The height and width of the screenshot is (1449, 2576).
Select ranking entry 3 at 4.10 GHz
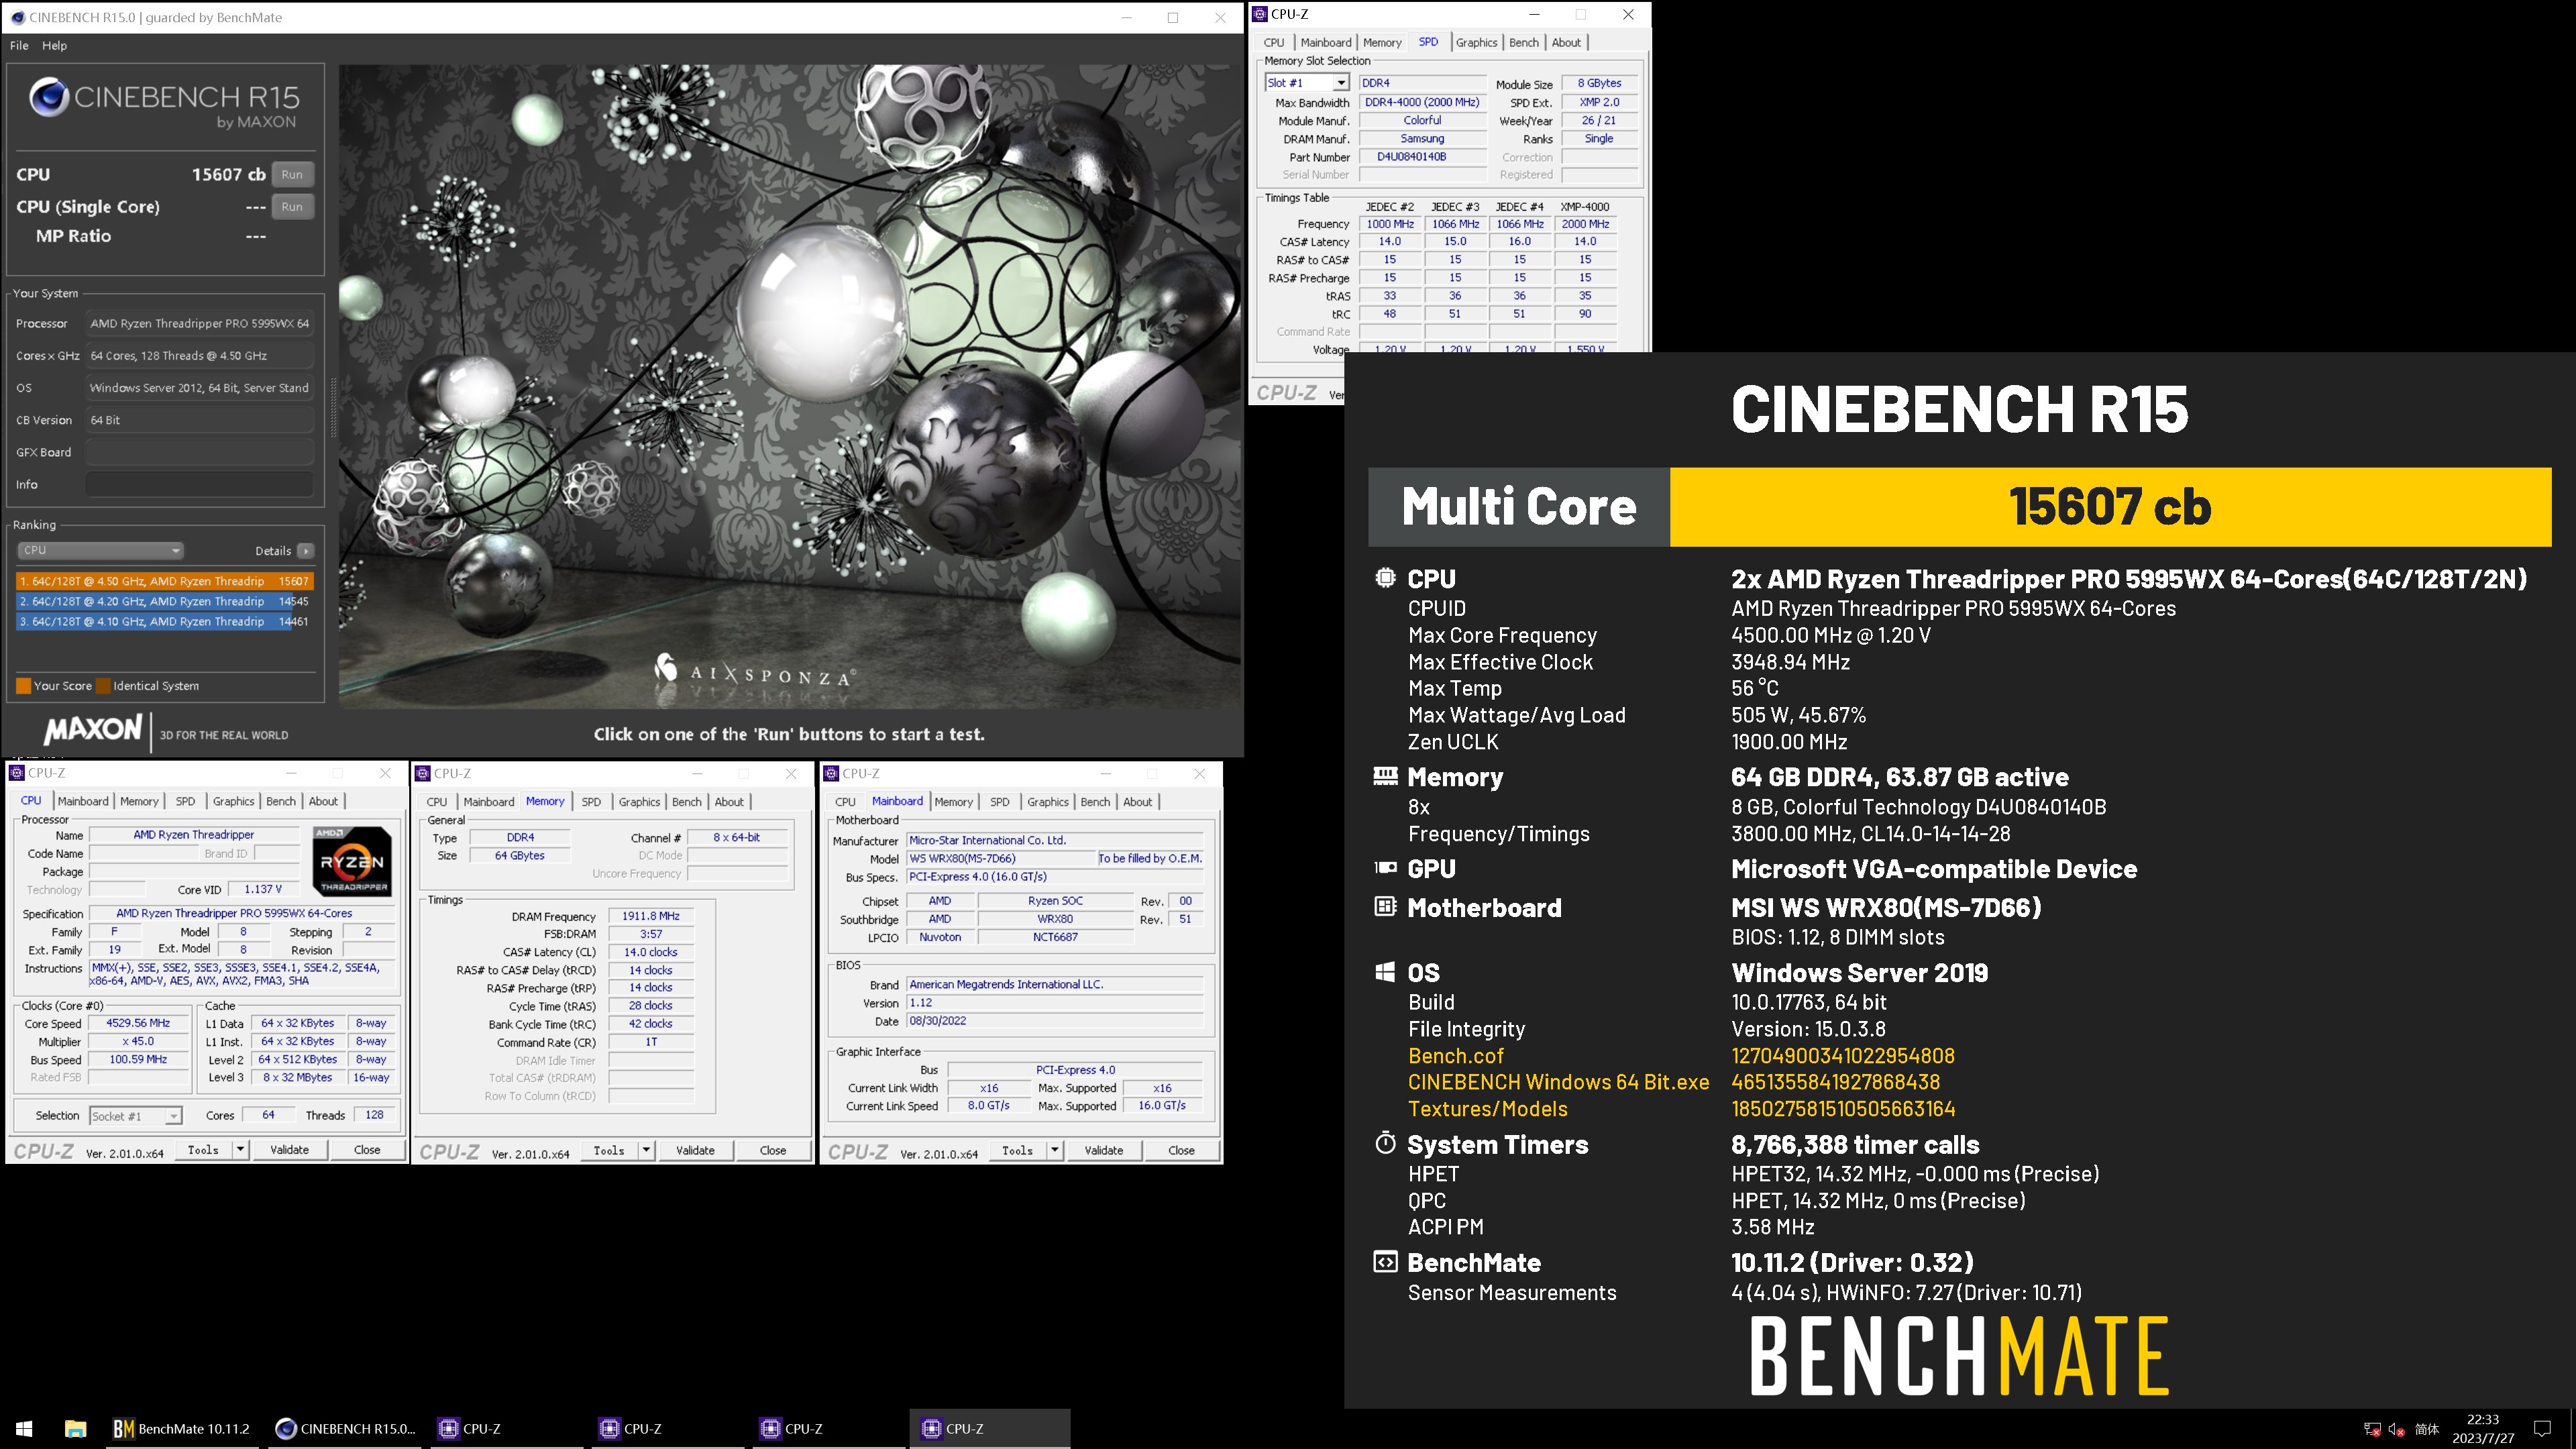[x=164, y=621]
